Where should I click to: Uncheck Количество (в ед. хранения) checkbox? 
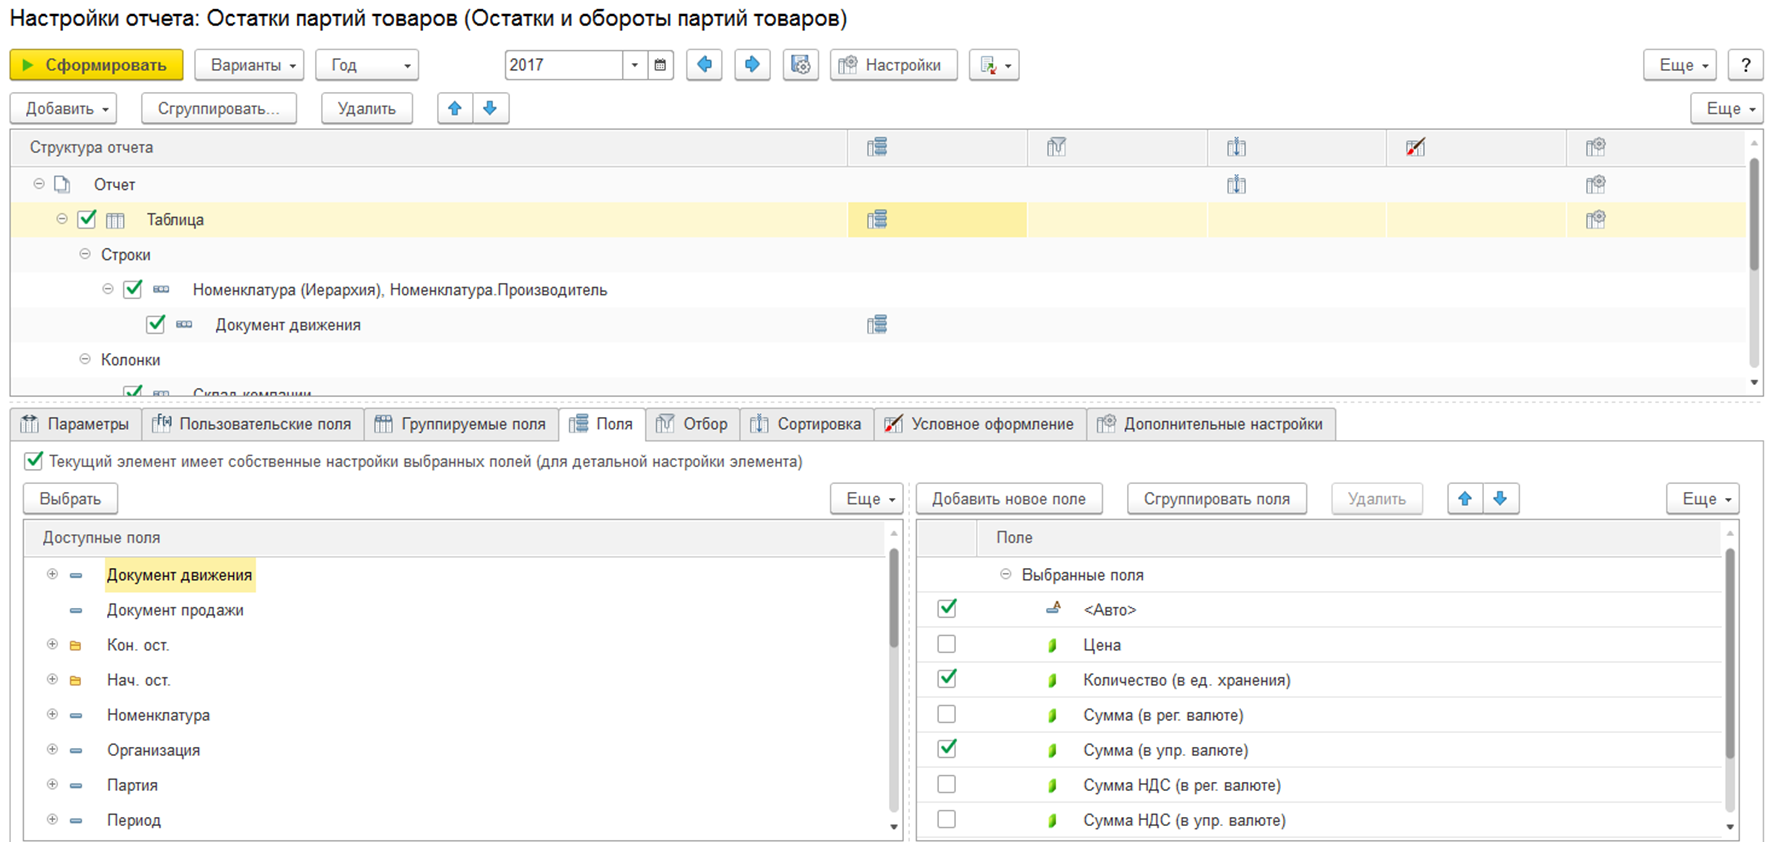point(946,678)
